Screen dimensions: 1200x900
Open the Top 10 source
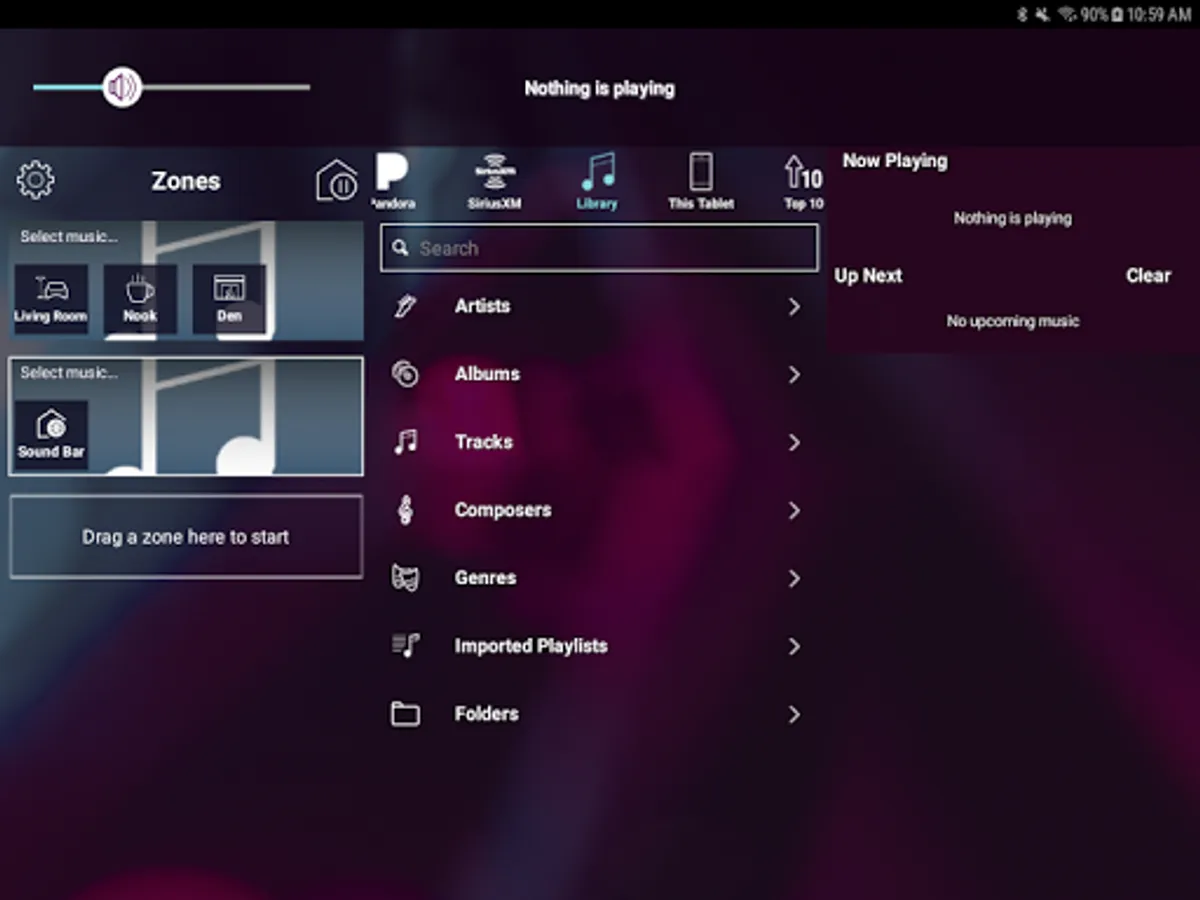click(803, 181)
